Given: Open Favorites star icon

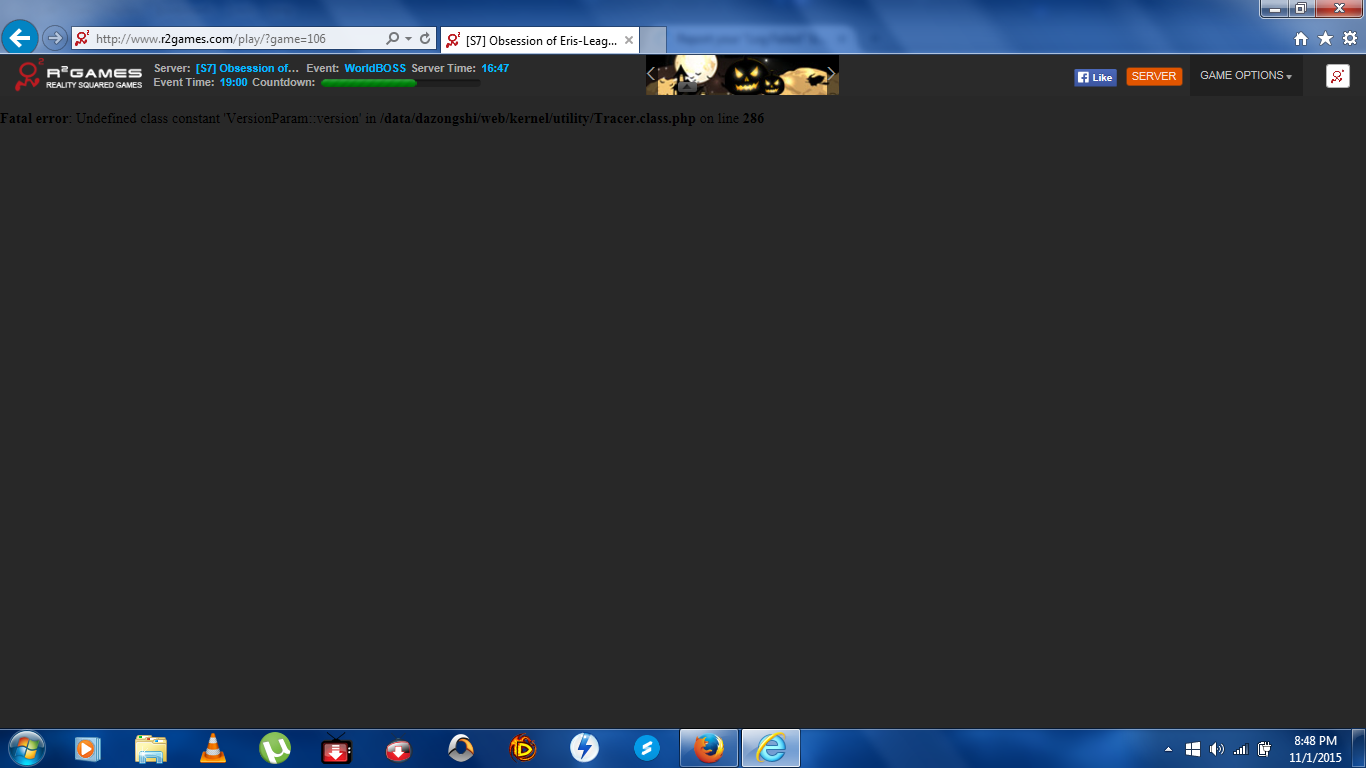Looking at the screenshot, I should [x=1325, y=39].
